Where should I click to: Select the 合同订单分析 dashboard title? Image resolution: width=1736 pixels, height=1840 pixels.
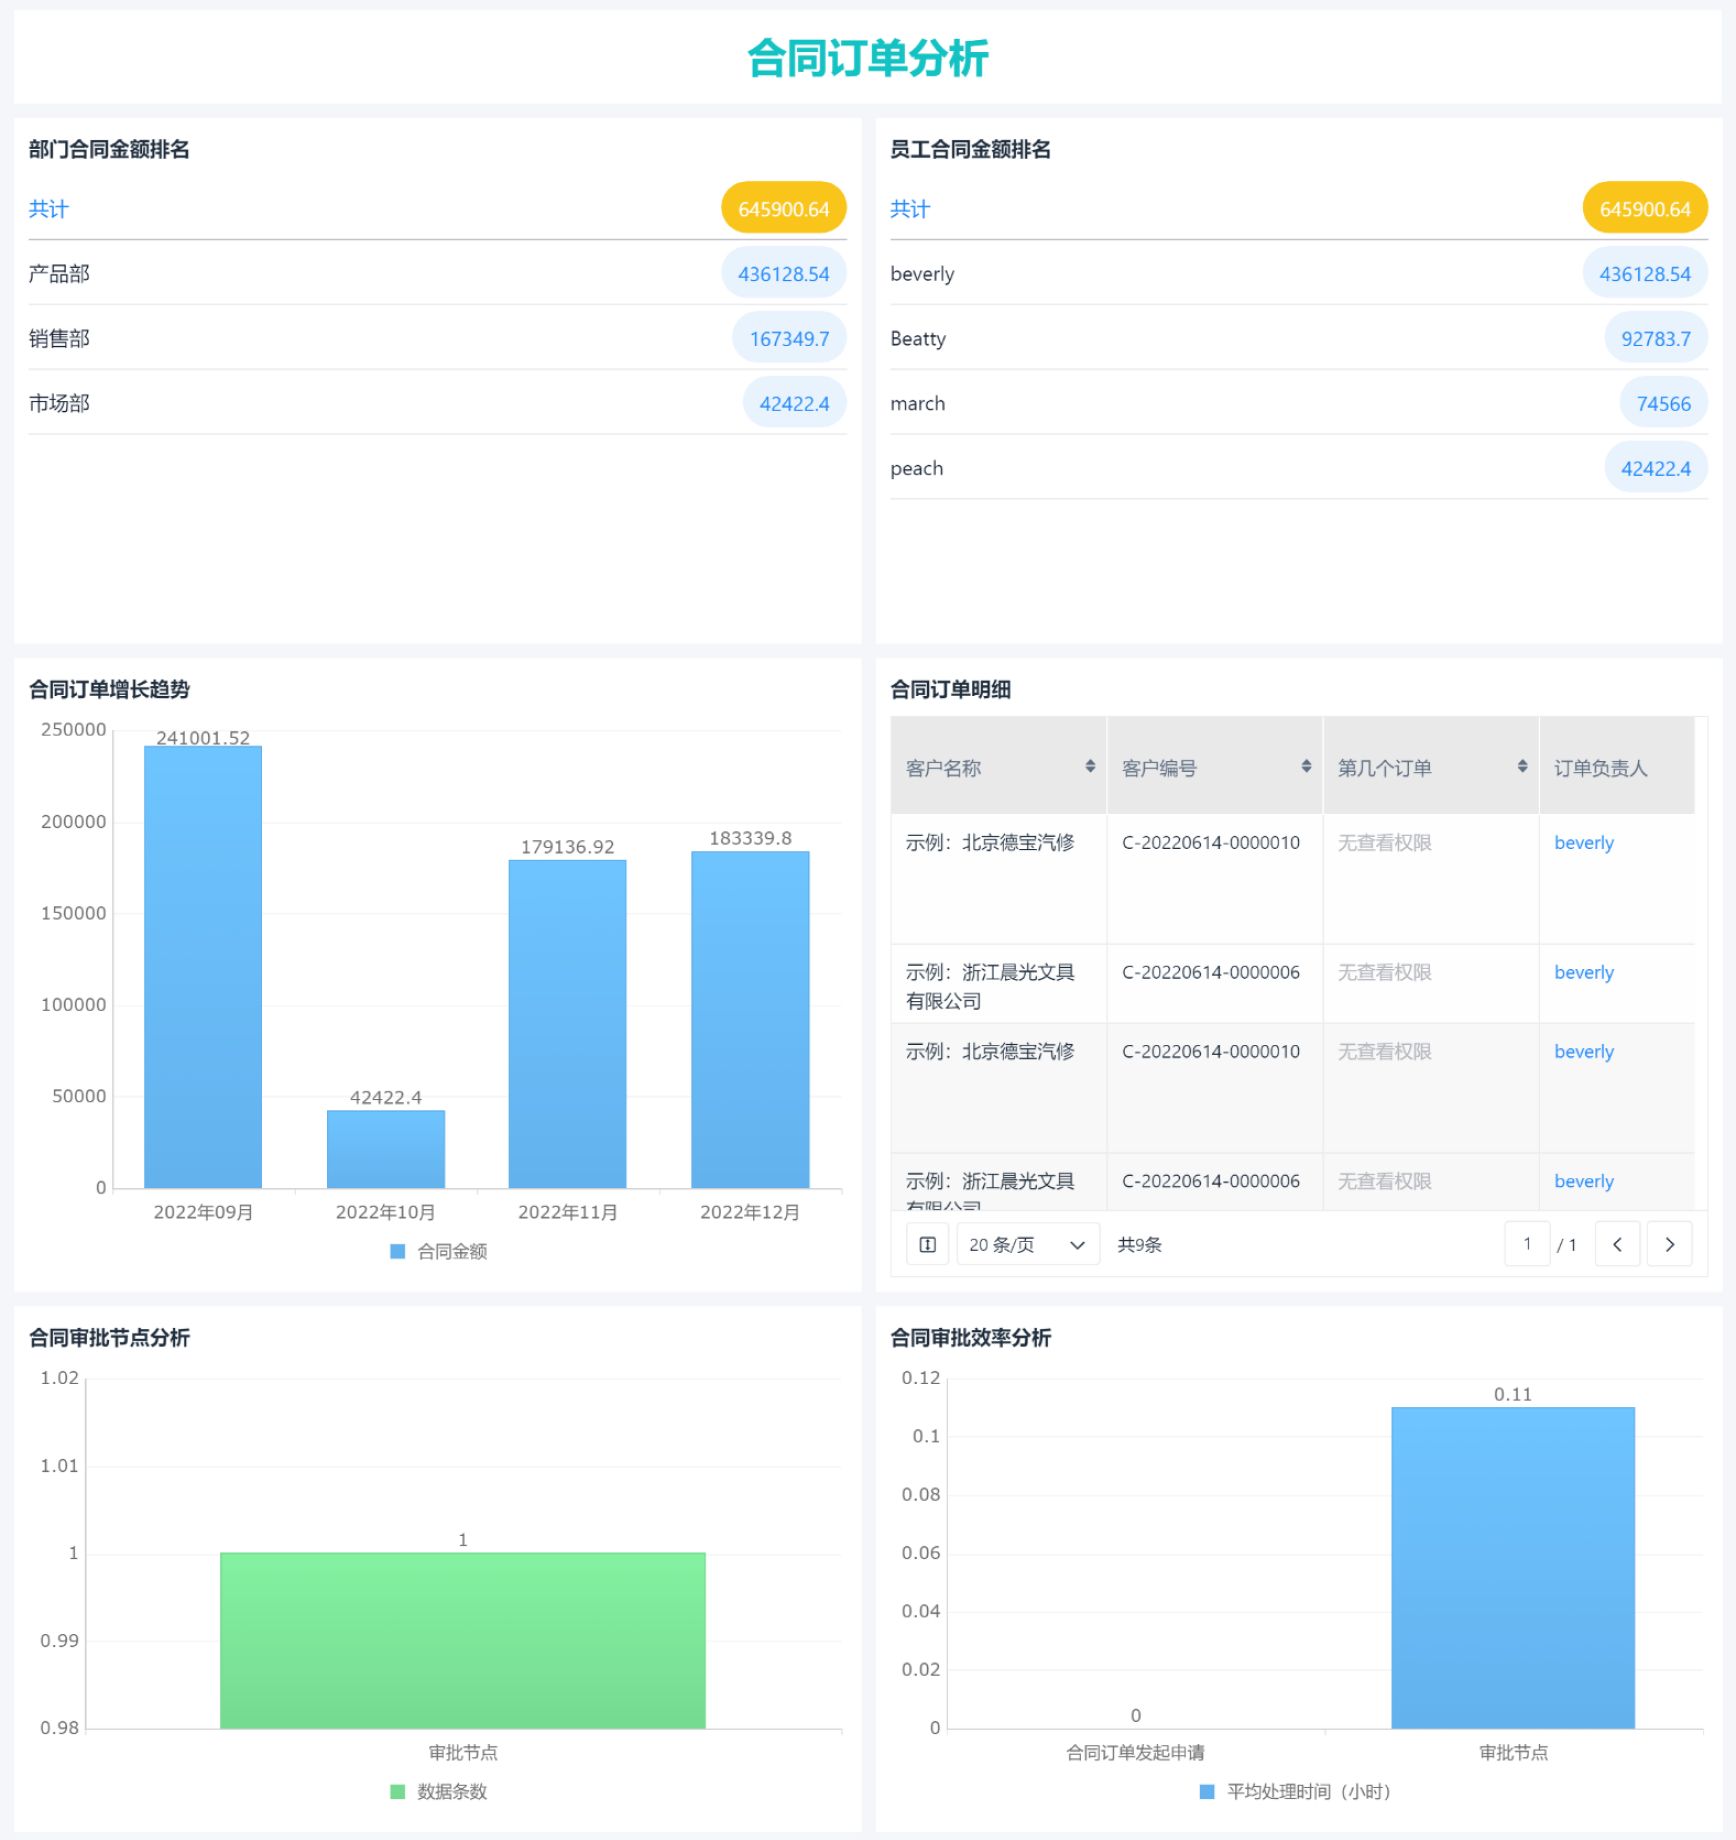click(x=868, y=57)
